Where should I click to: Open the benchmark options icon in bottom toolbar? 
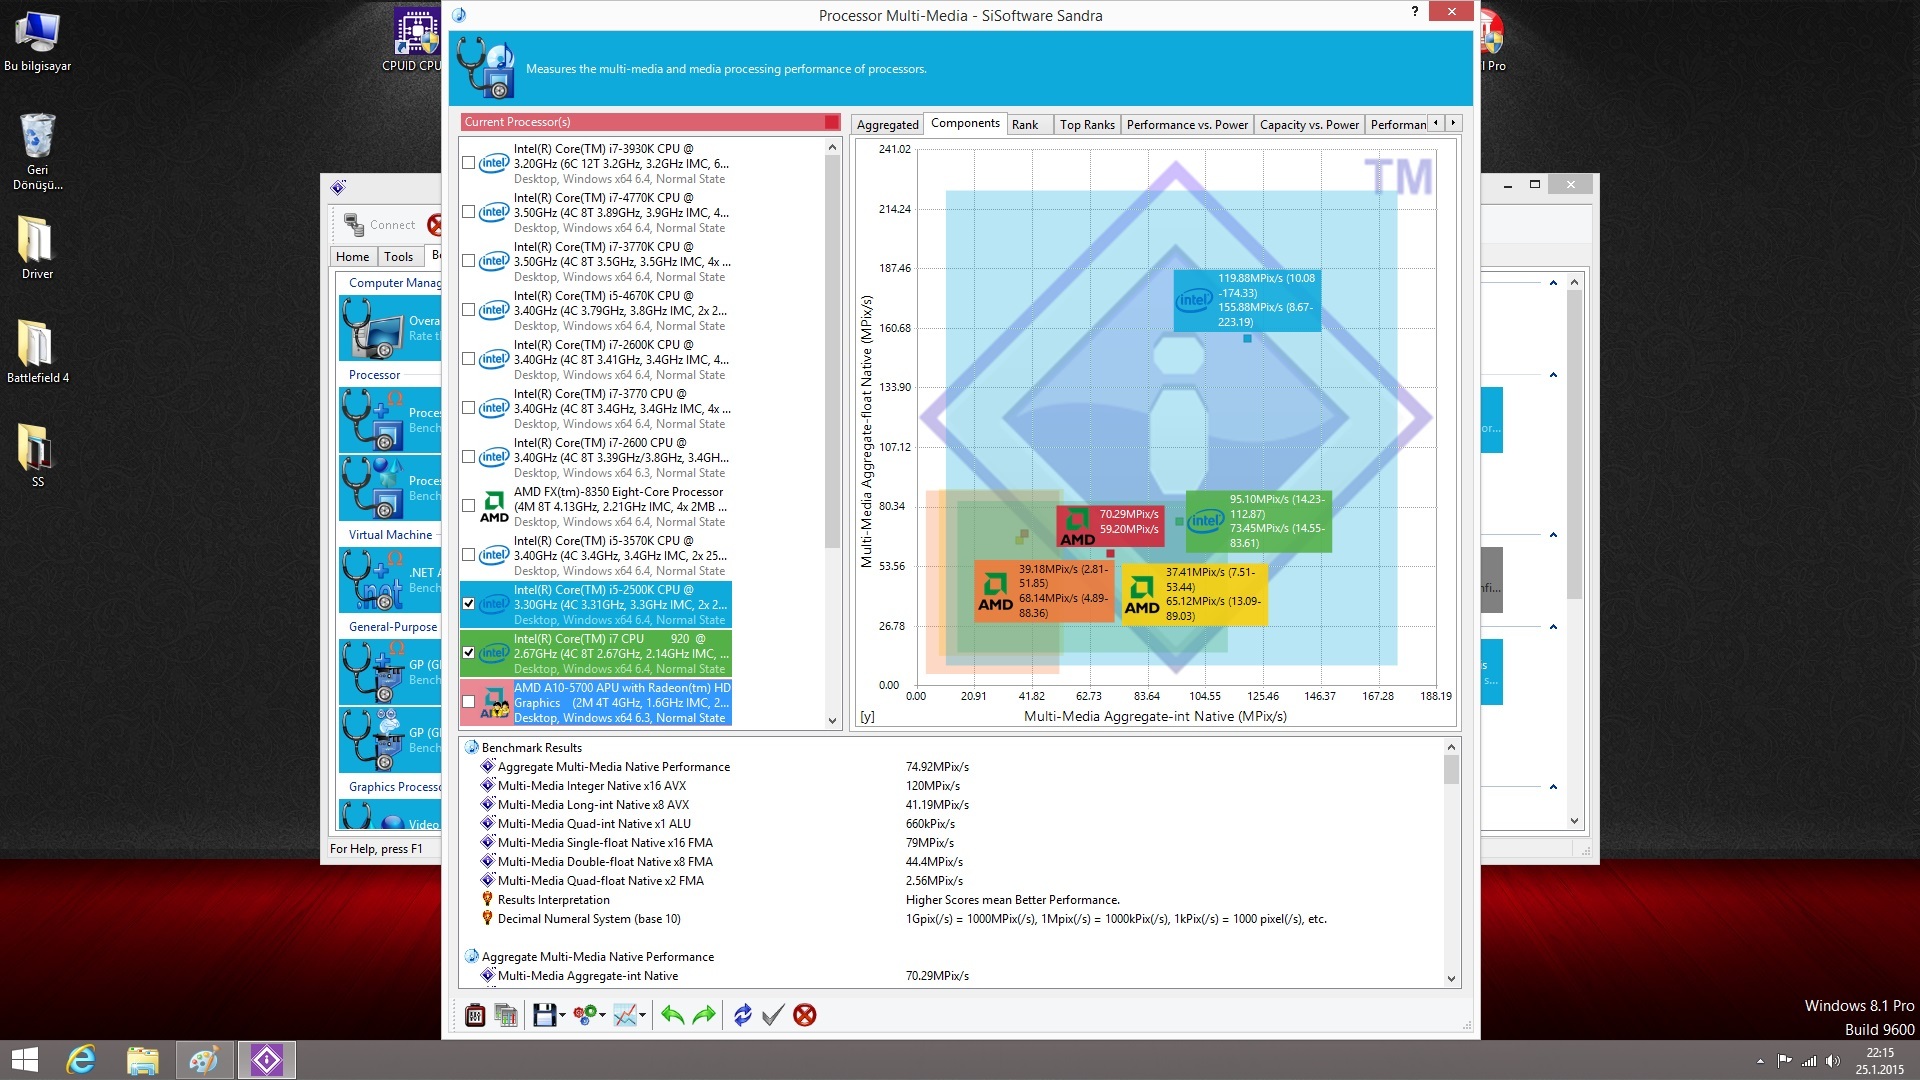click(475, 1016)
